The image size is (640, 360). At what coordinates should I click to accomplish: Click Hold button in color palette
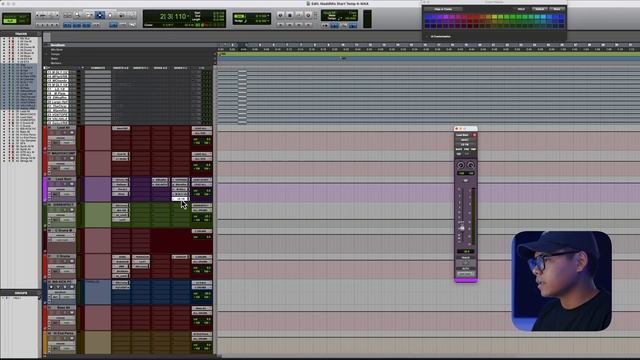521,9
